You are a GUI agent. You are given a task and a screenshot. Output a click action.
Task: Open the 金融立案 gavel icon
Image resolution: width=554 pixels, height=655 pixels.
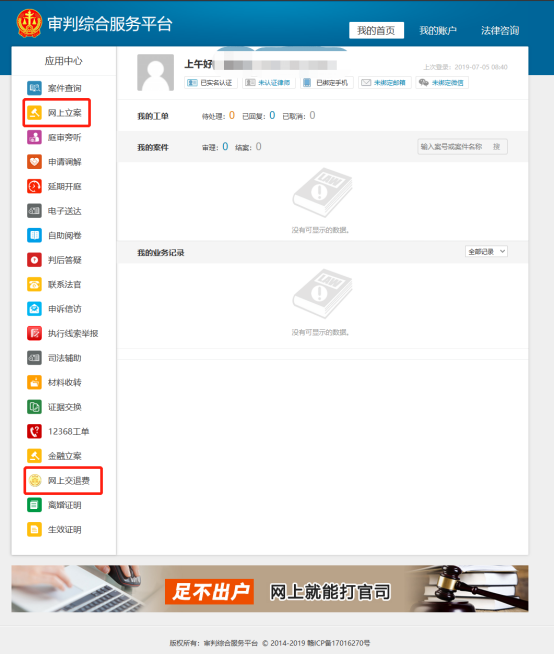(34, 456)
